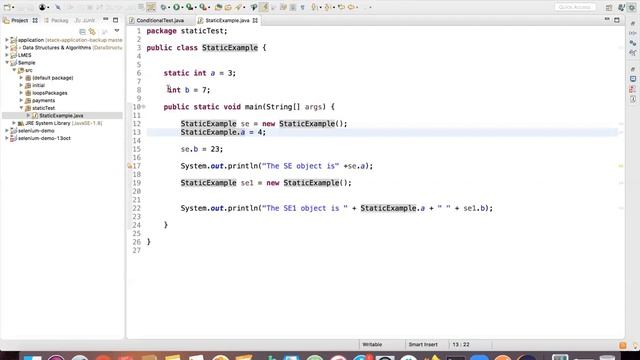Close the StaticExample.java editor tab
The height and width of the screenshot is (360, 640).
[255, 20]
